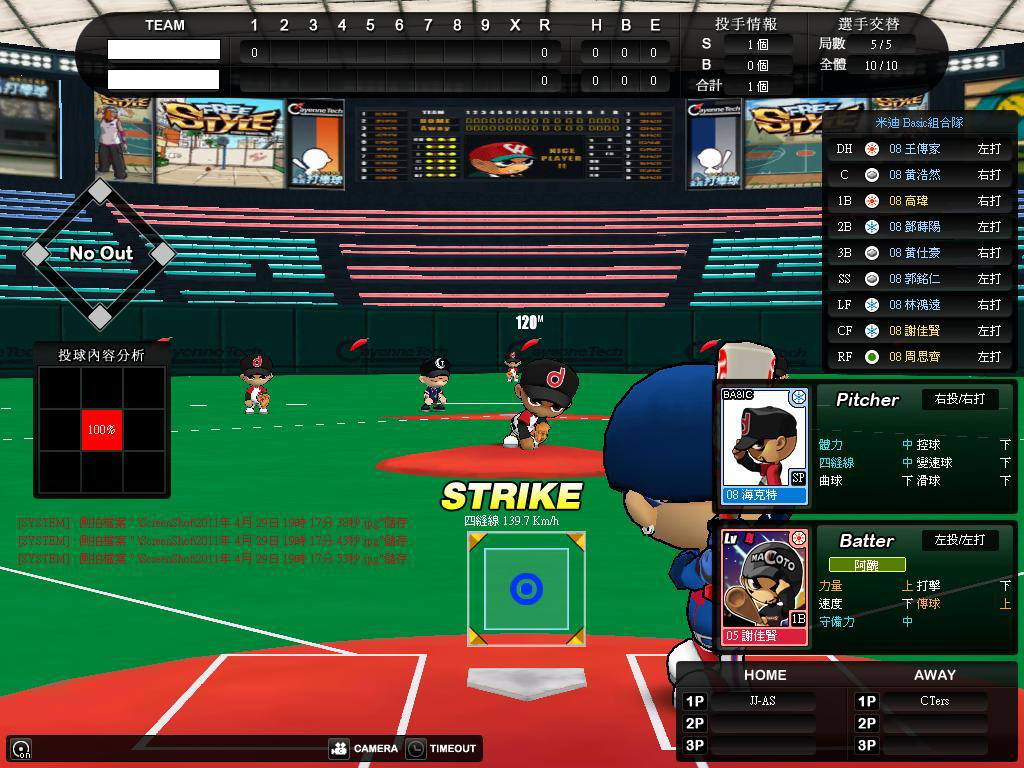Click the 120M outfield distance marker
This screenshot has width=1024, height=768.
click(529, 322)
